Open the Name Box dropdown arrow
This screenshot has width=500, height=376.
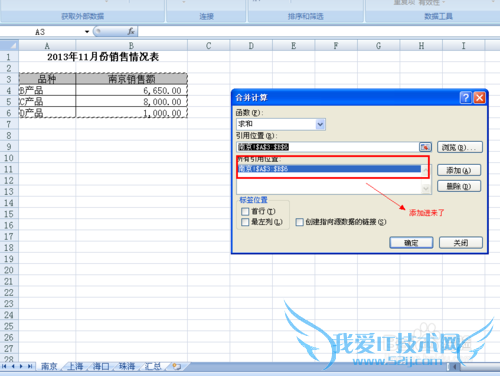tap(87, 32)
